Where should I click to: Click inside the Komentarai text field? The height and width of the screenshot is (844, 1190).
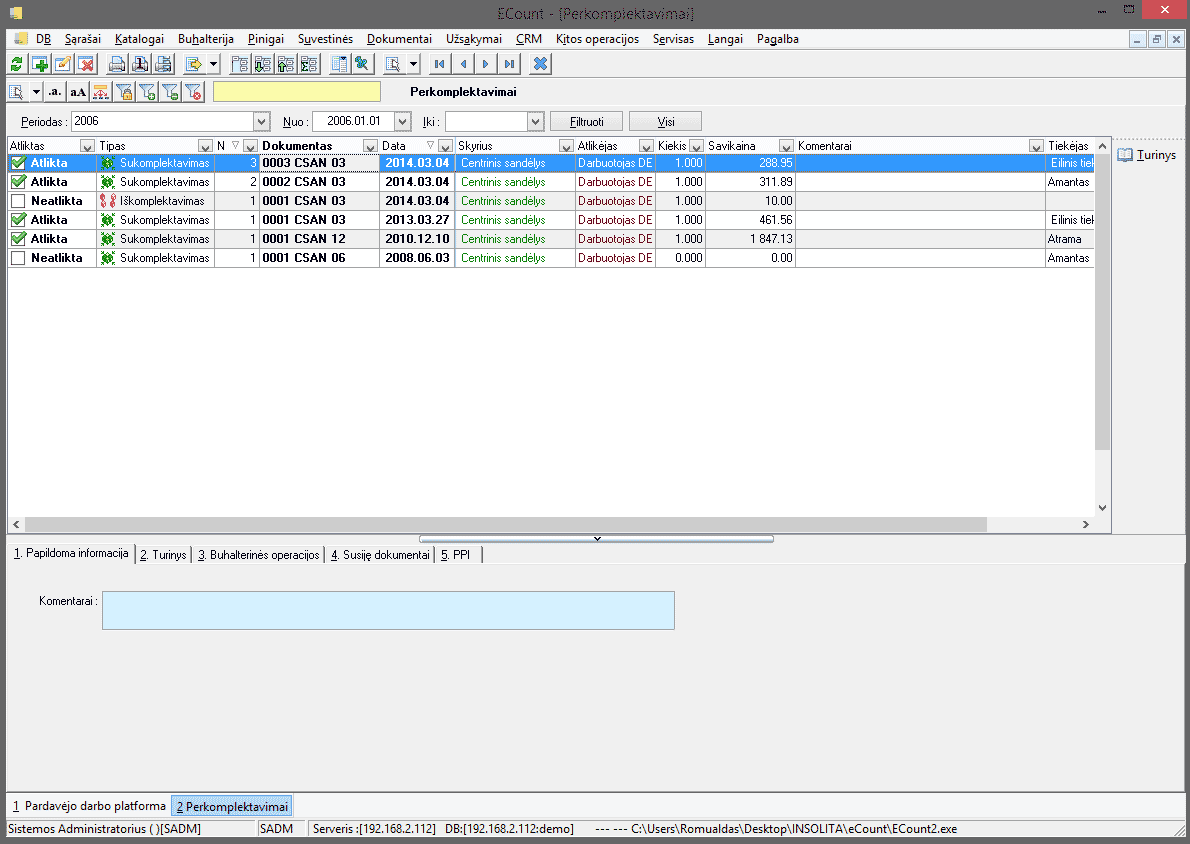click(388, 610)
